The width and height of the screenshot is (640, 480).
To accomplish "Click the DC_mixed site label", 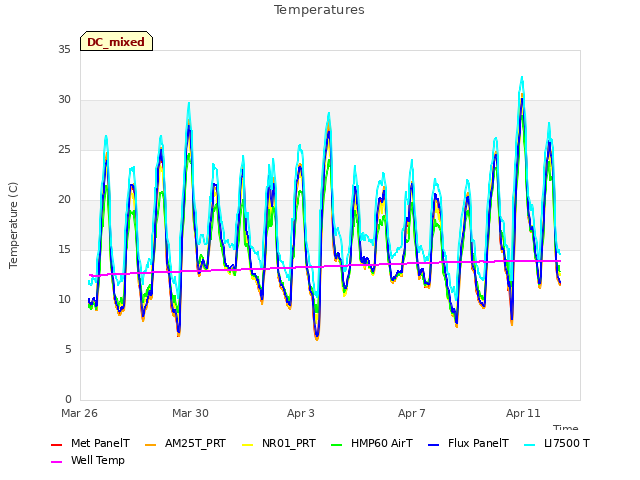I will click(x=116, y=41).
